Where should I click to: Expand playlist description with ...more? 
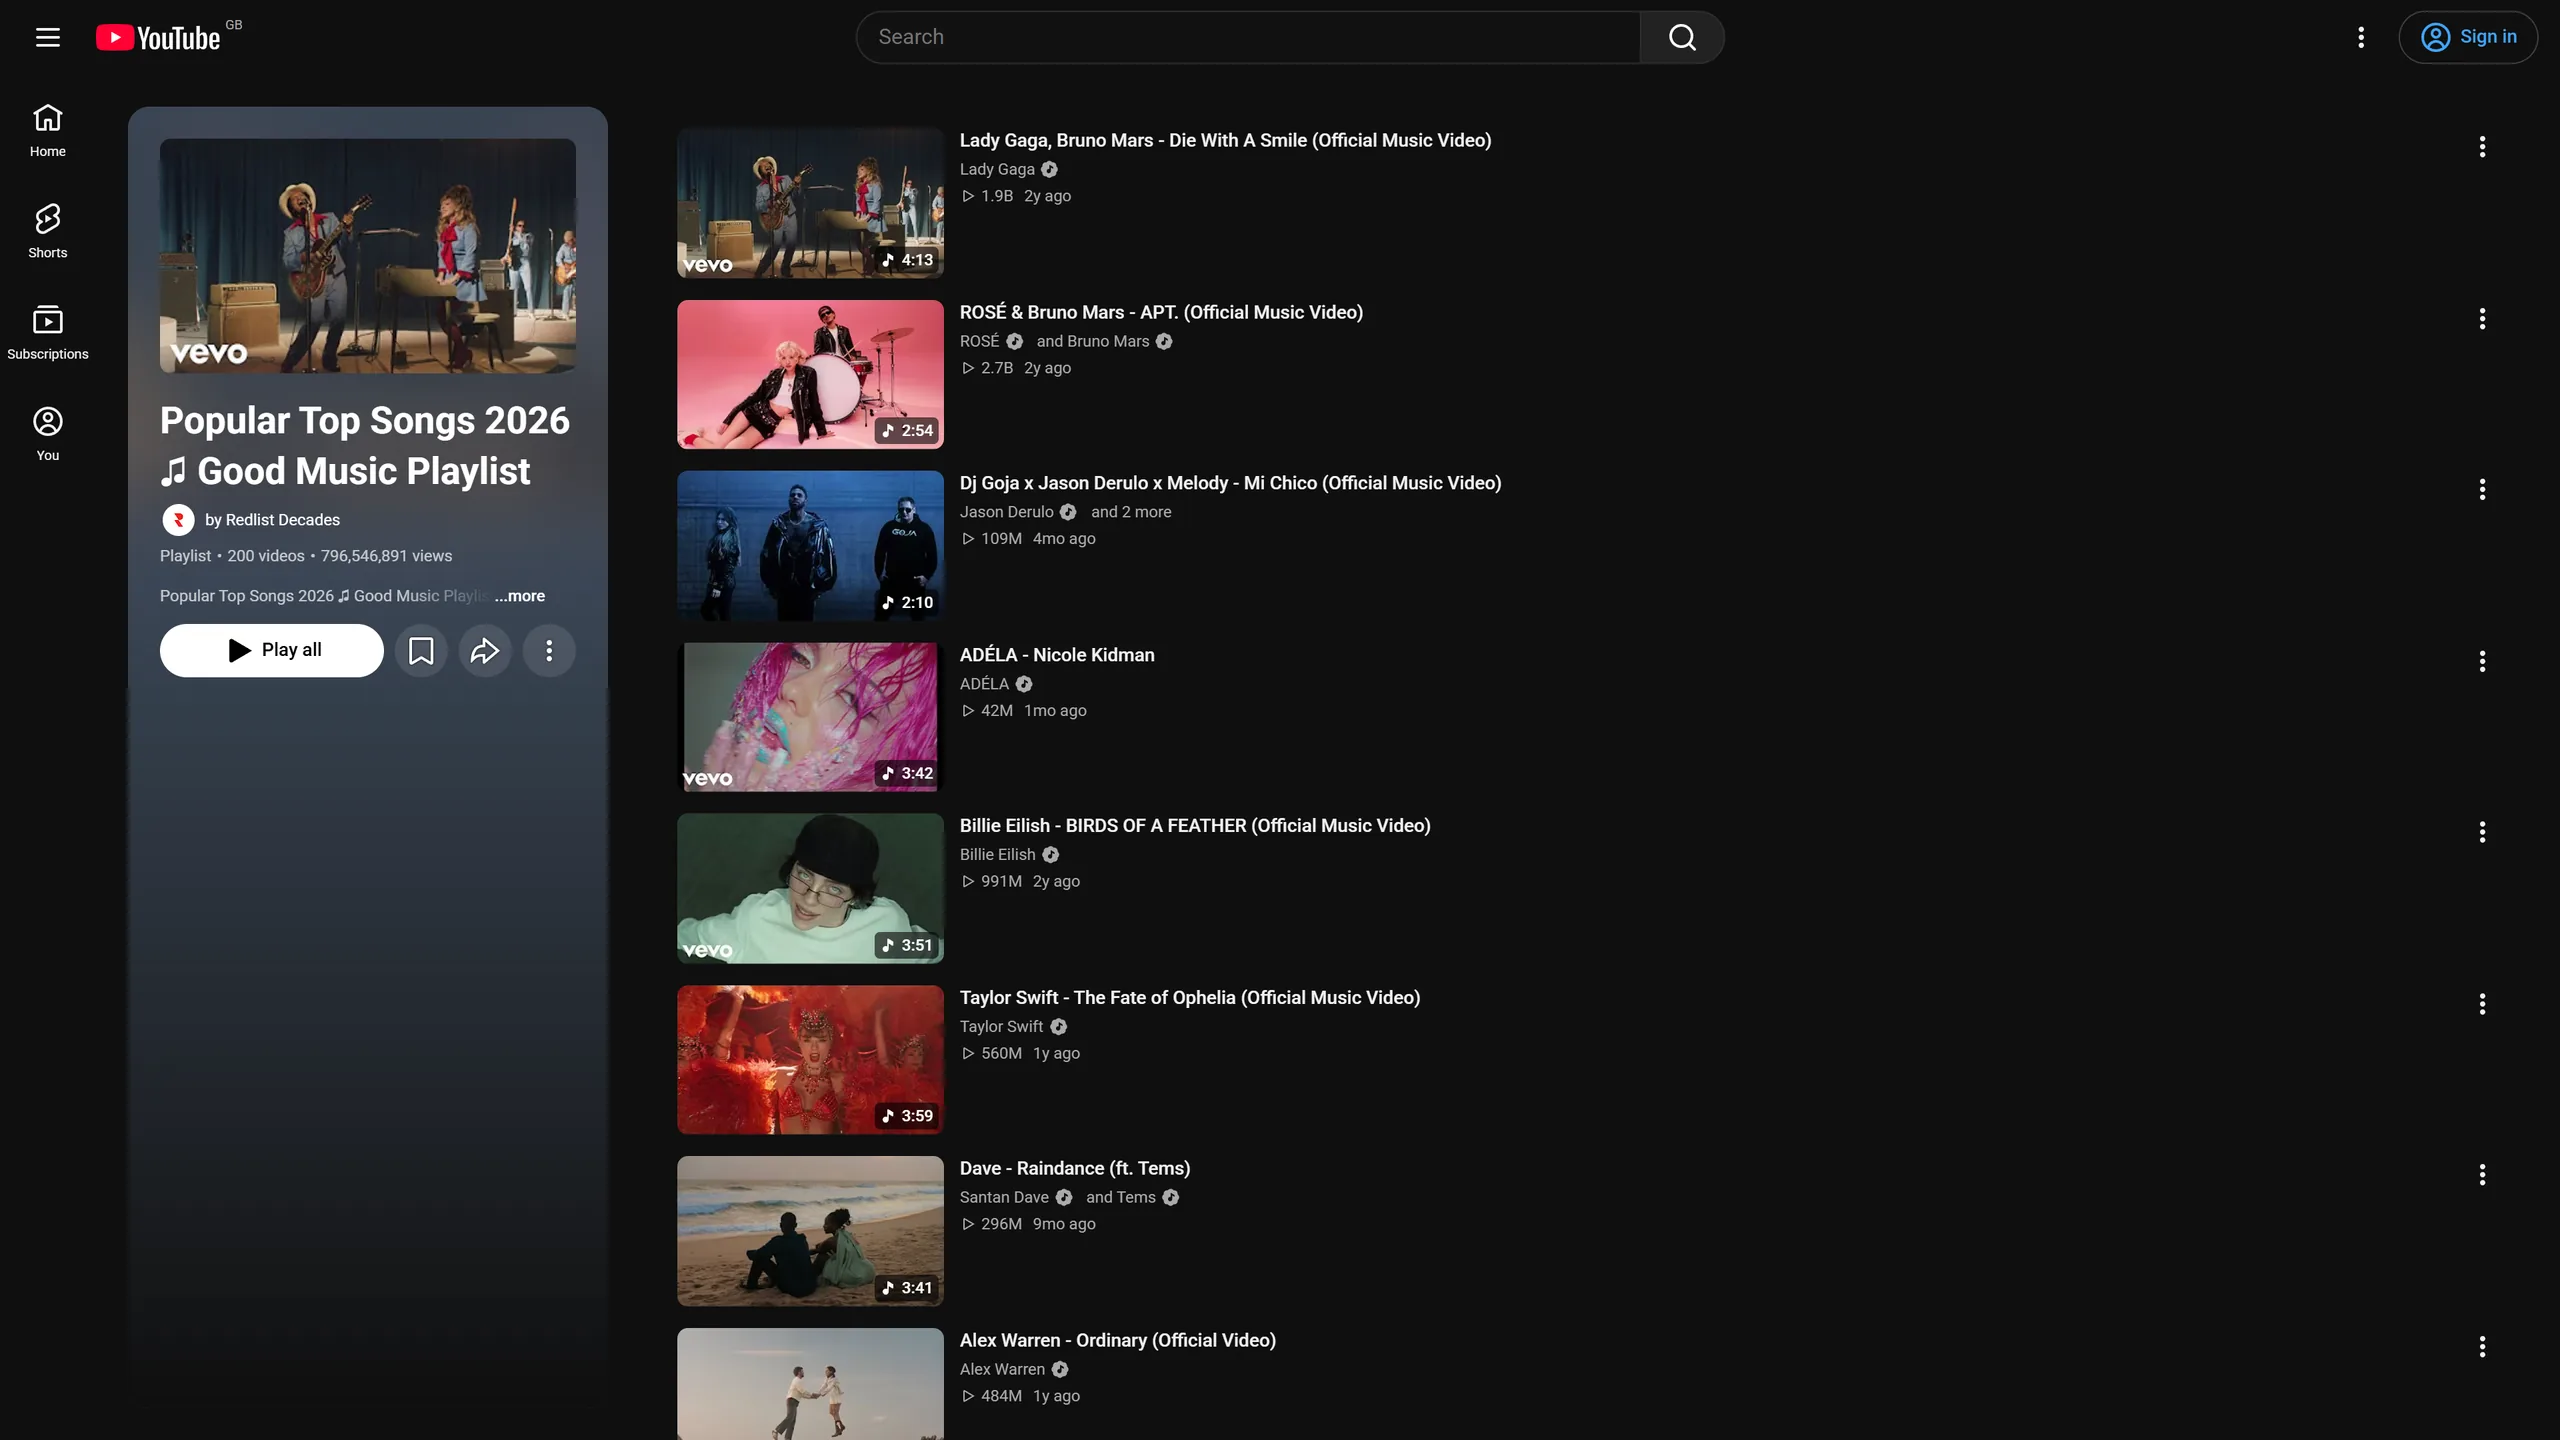(x=520, y=596)
